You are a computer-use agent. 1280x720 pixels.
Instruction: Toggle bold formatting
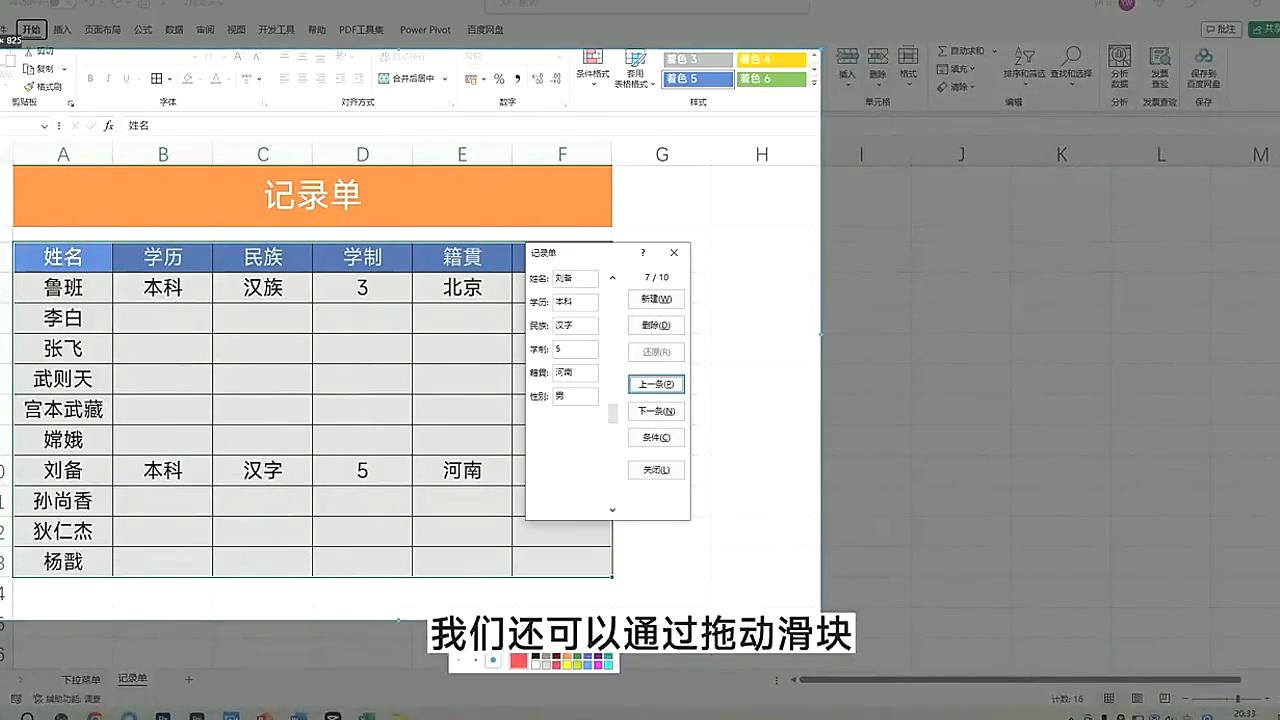[x=90, y=77]
